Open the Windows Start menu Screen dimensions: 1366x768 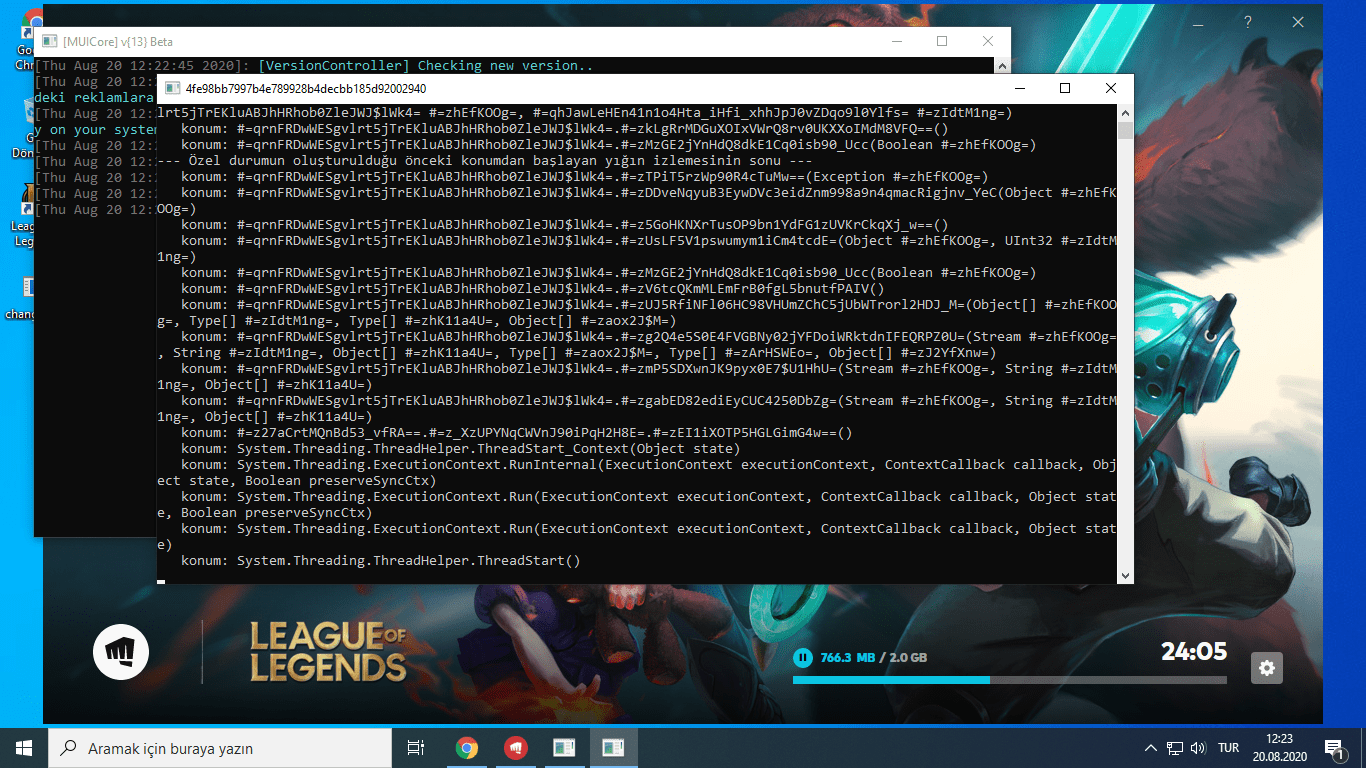point(24,748)
